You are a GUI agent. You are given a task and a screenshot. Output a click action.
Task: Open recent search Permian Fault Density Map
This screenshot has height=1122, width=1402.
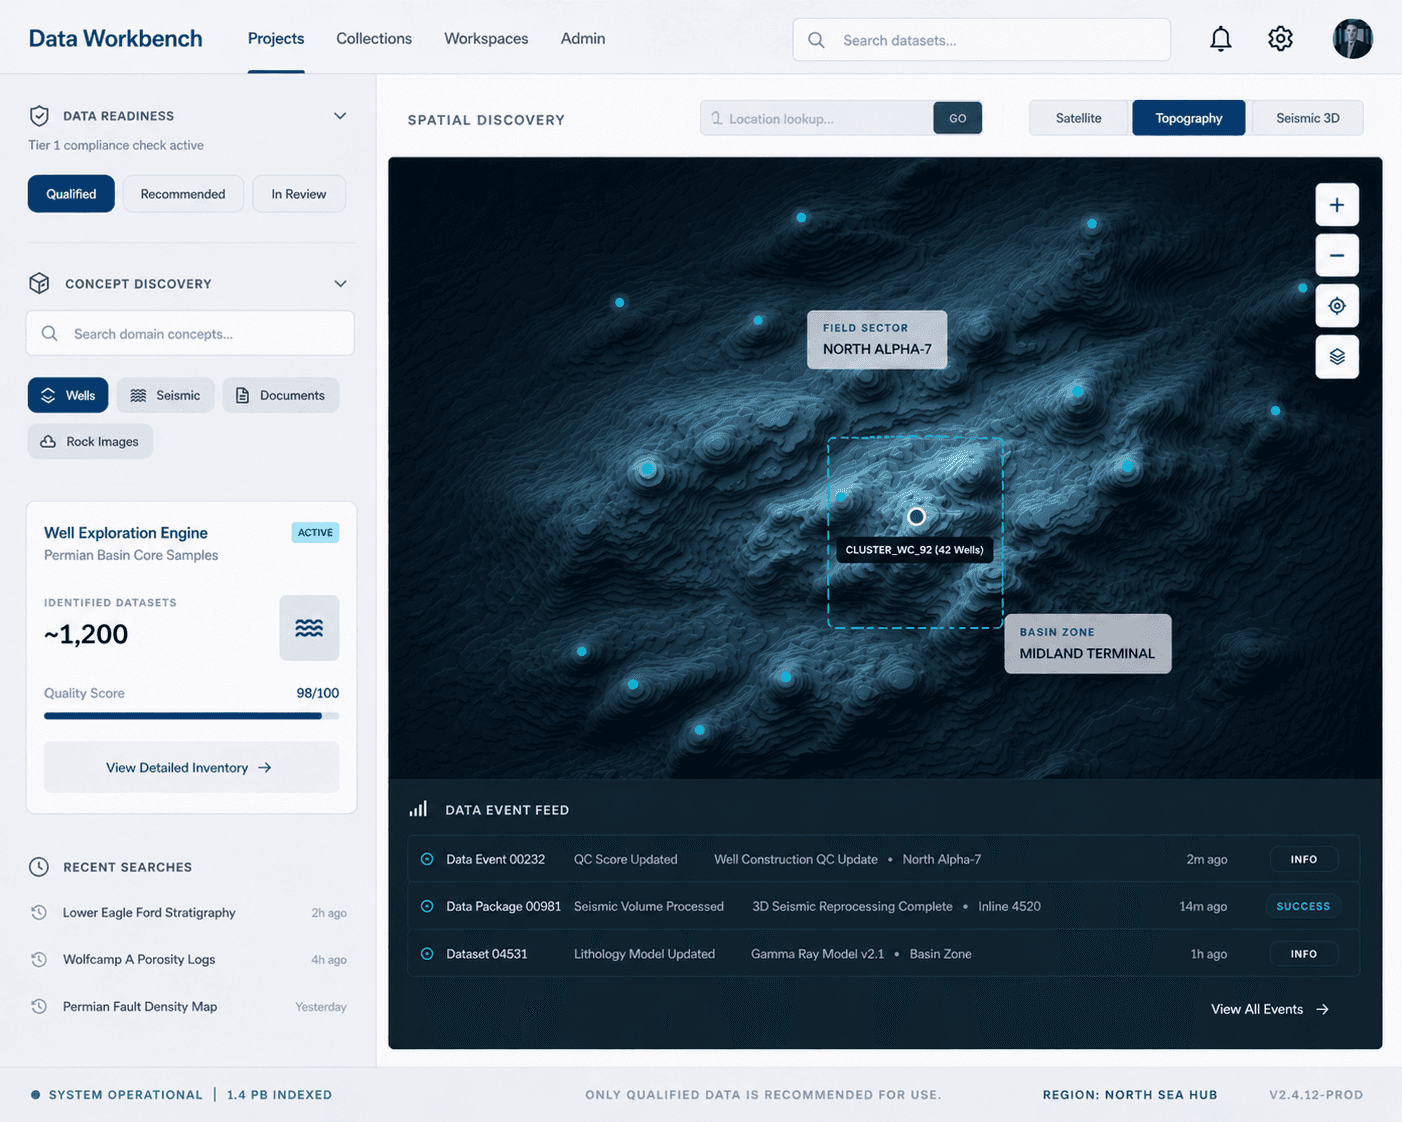point(140,1006)
